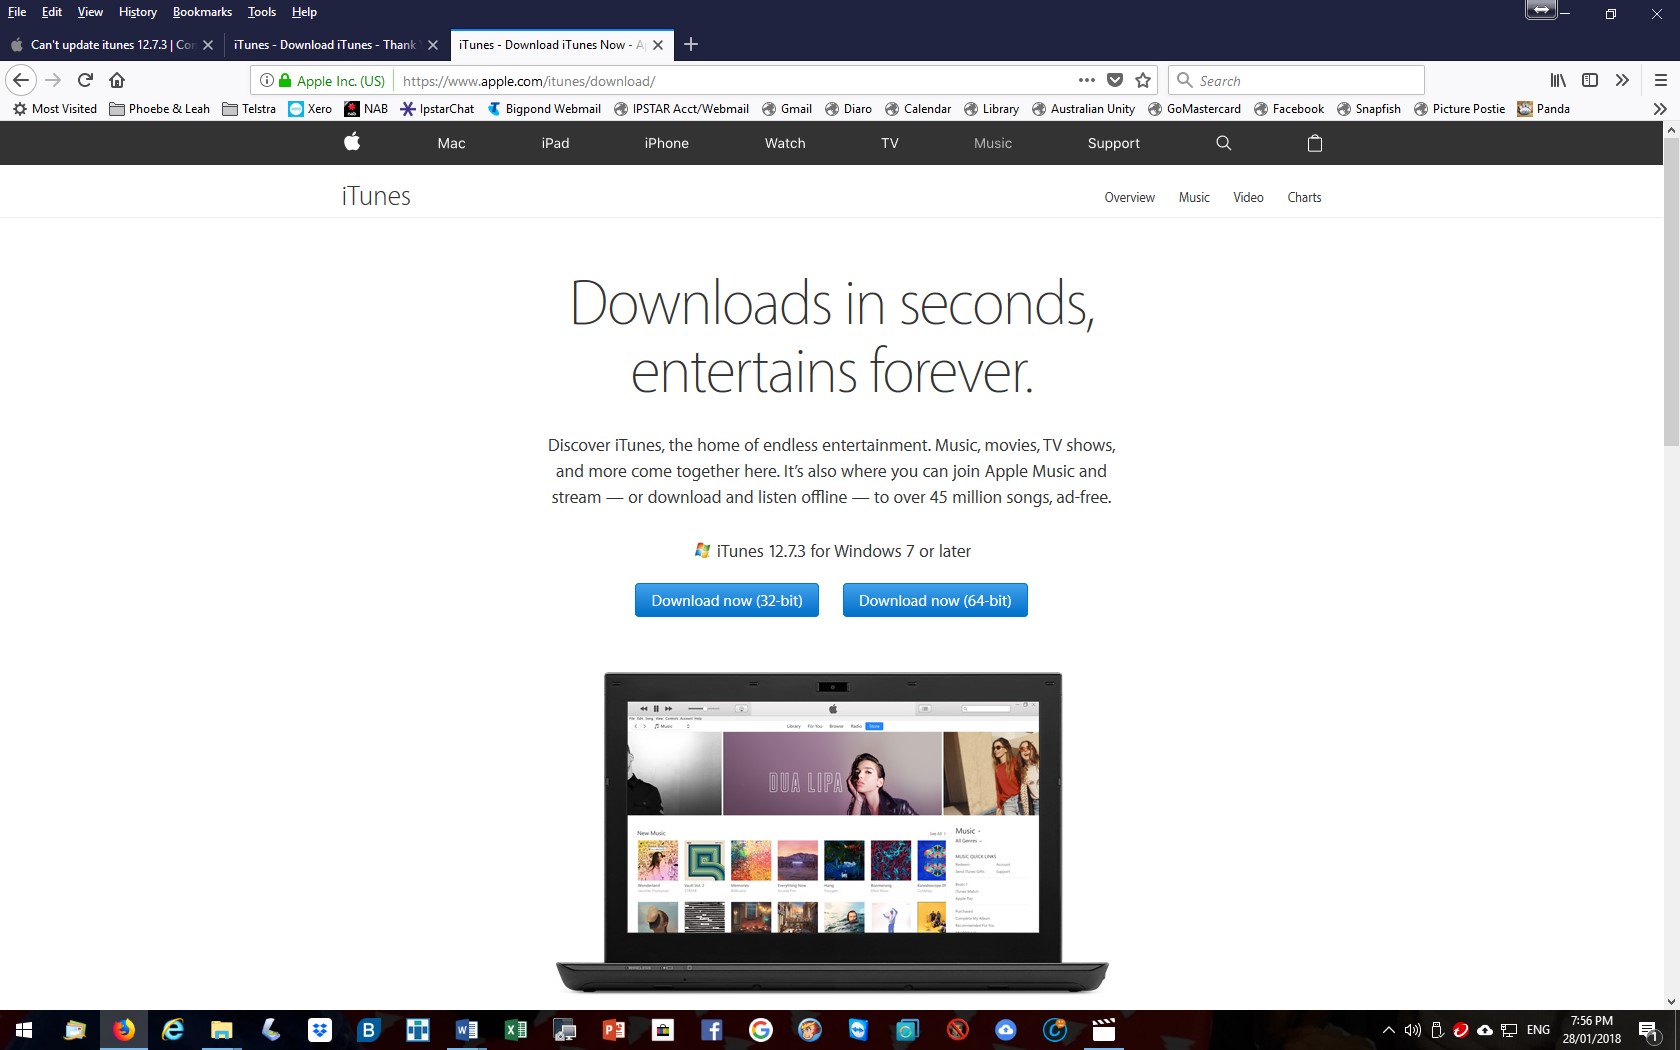Open Microsoft Word from the taskbar
Image resolution: width=1680 pixels, height=1050 pixels.
tap(467, 1030)
